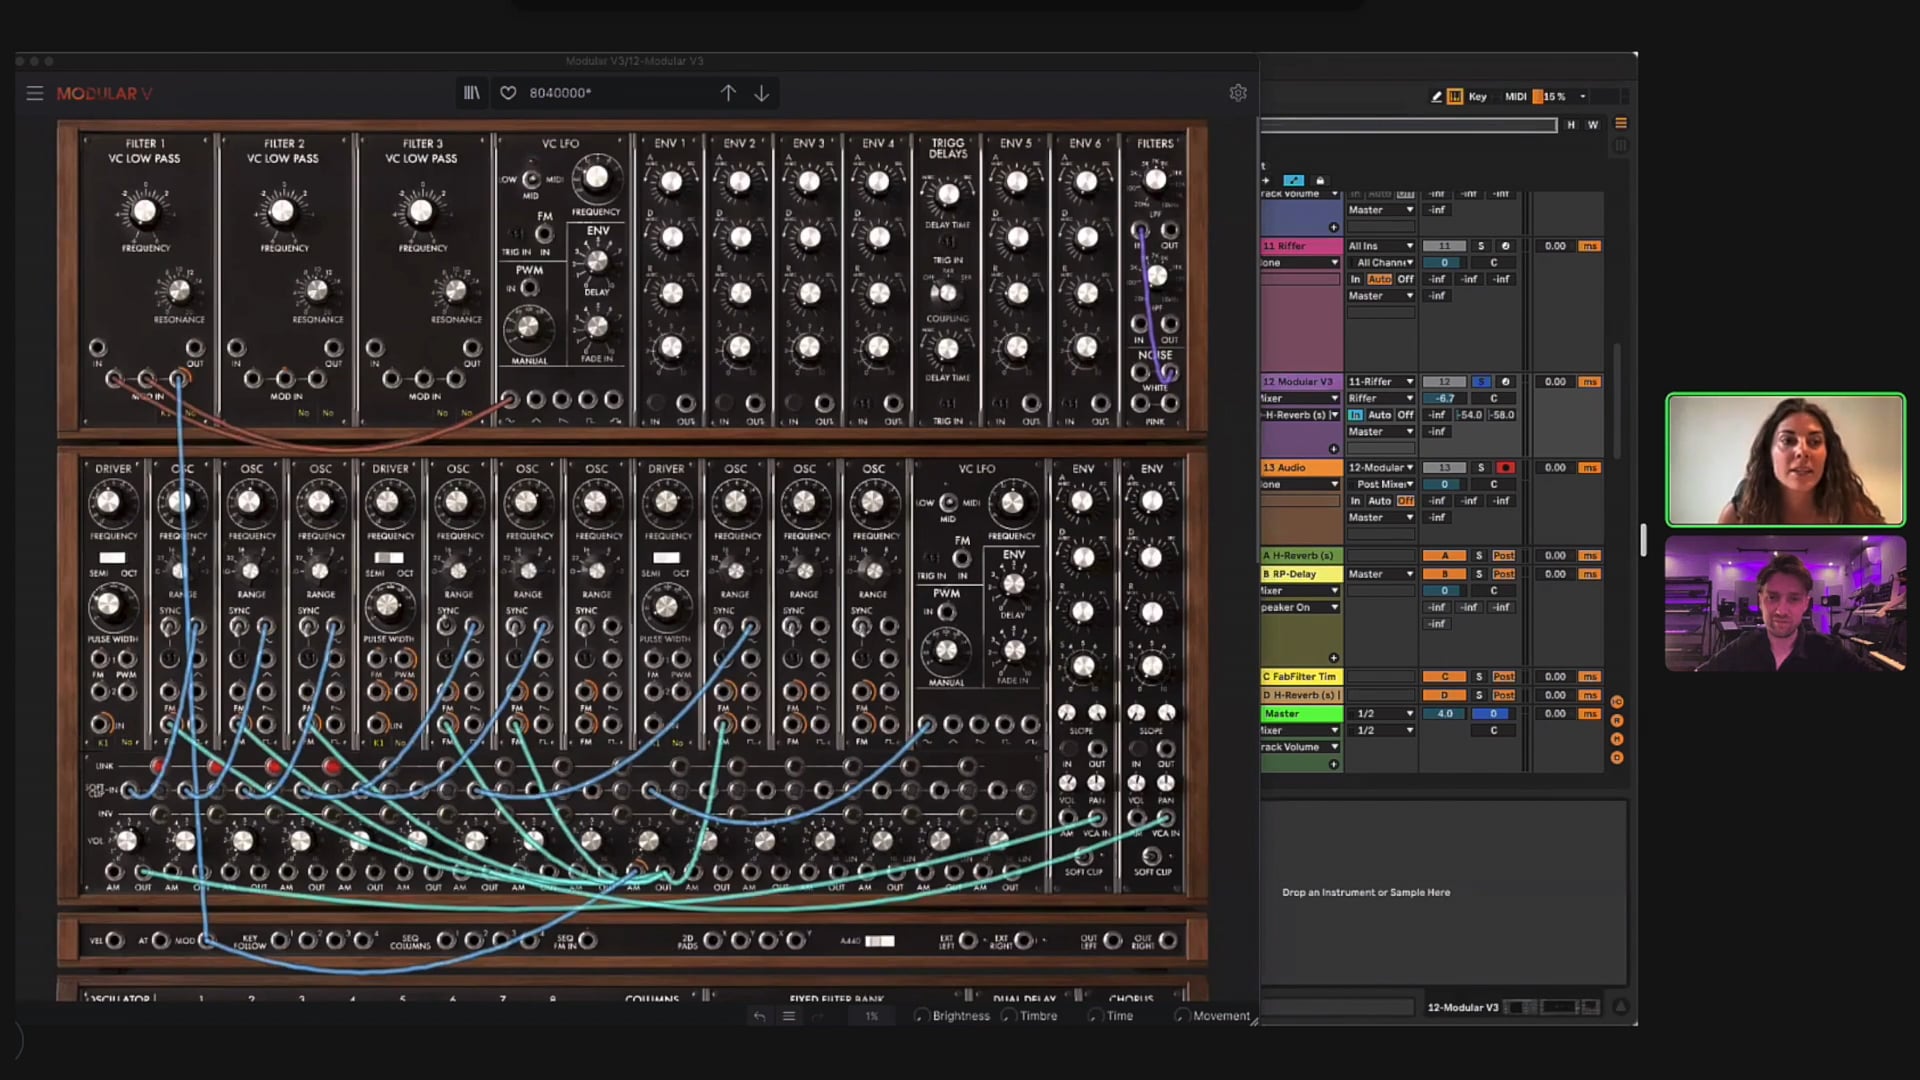Image resolution: width=1920 pixels, height=1080 pixels.
Task: Click the woman's webcam video thumbnail
Action: point(1785,459)
